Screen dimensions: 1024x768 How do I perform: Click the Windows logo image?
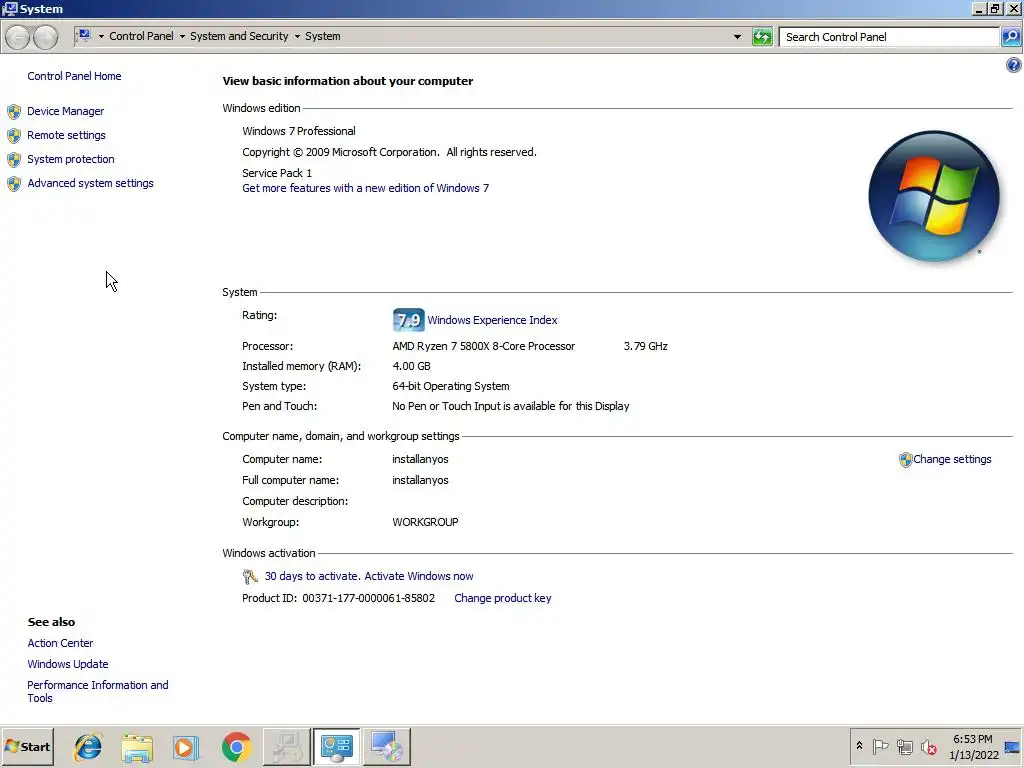(x=934, y=196)
